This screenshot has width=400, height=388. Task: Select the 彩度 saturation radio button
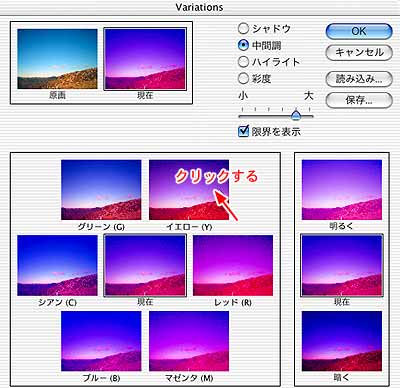(243, 78)
